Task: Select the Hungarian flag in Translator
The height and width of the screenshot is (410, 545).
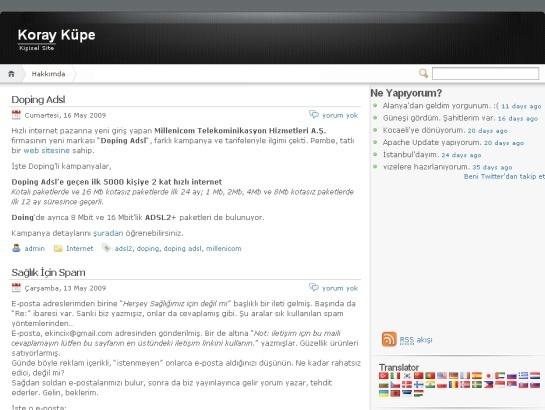Action: [x=418, y=393]
